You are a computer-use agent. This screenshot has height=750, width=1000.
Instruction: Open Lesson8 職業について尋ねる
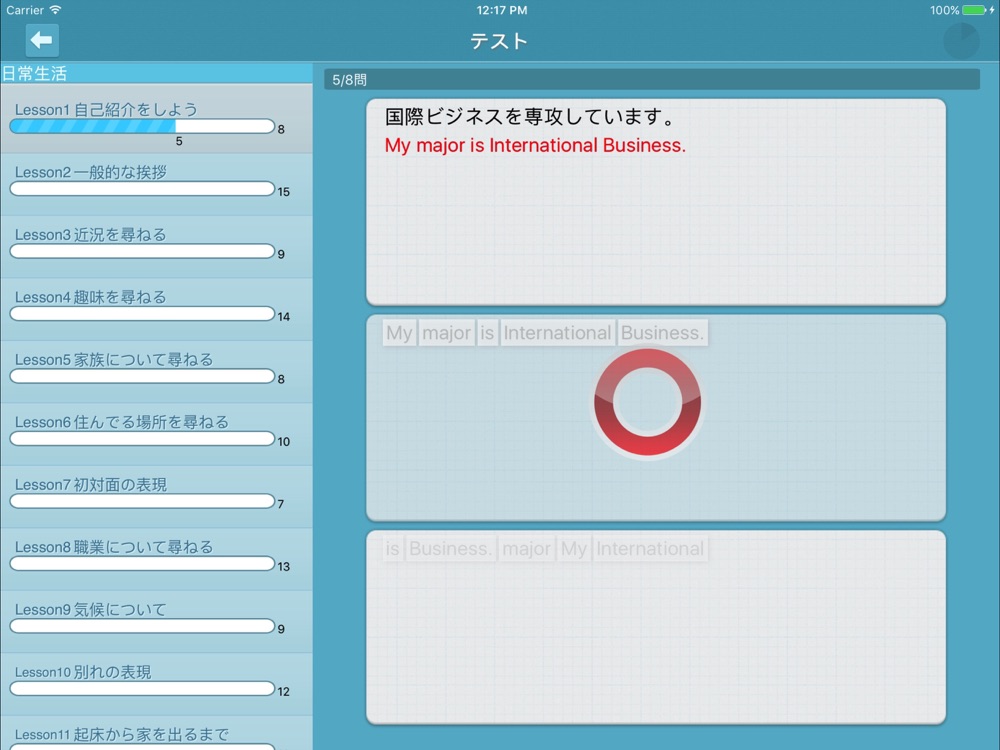pyautogui.click(x=156, y=559)
